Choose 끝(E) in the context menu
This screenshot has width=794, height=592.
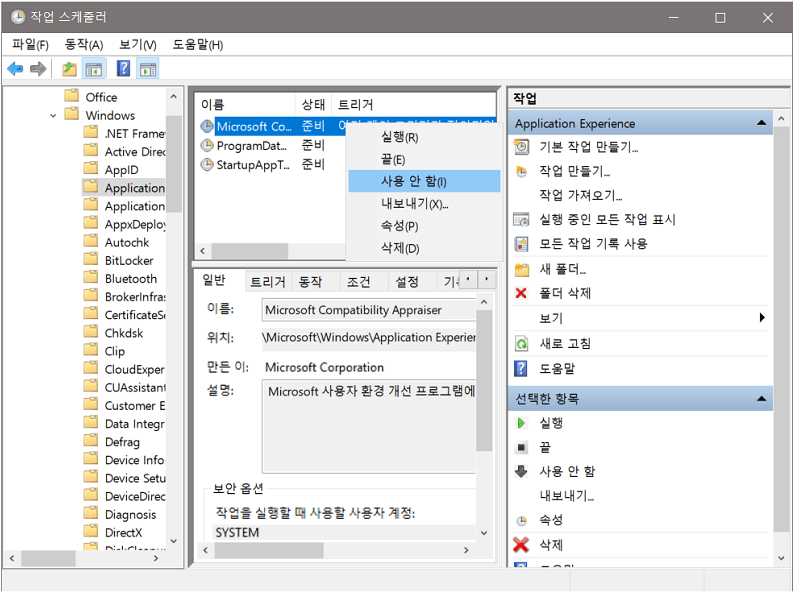point(424,160)
